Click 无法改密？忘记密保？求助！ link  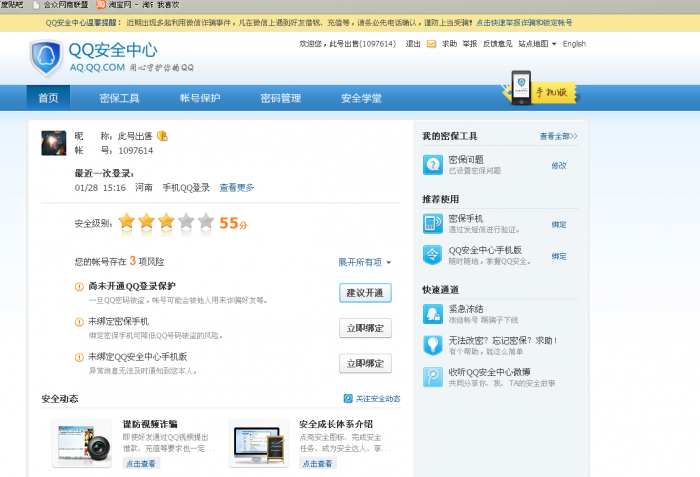click(503, 340)
